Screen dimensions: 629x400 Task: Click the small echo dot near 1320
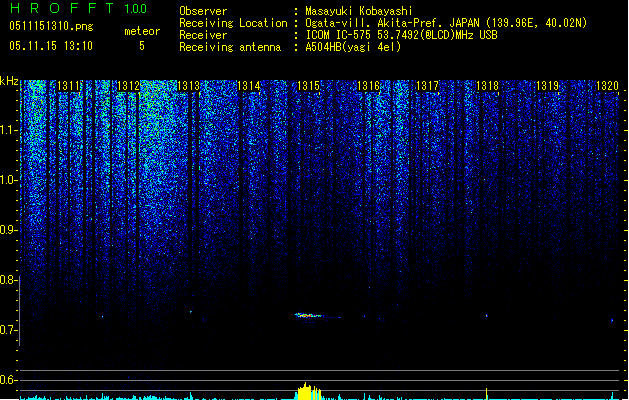point(612,321)
